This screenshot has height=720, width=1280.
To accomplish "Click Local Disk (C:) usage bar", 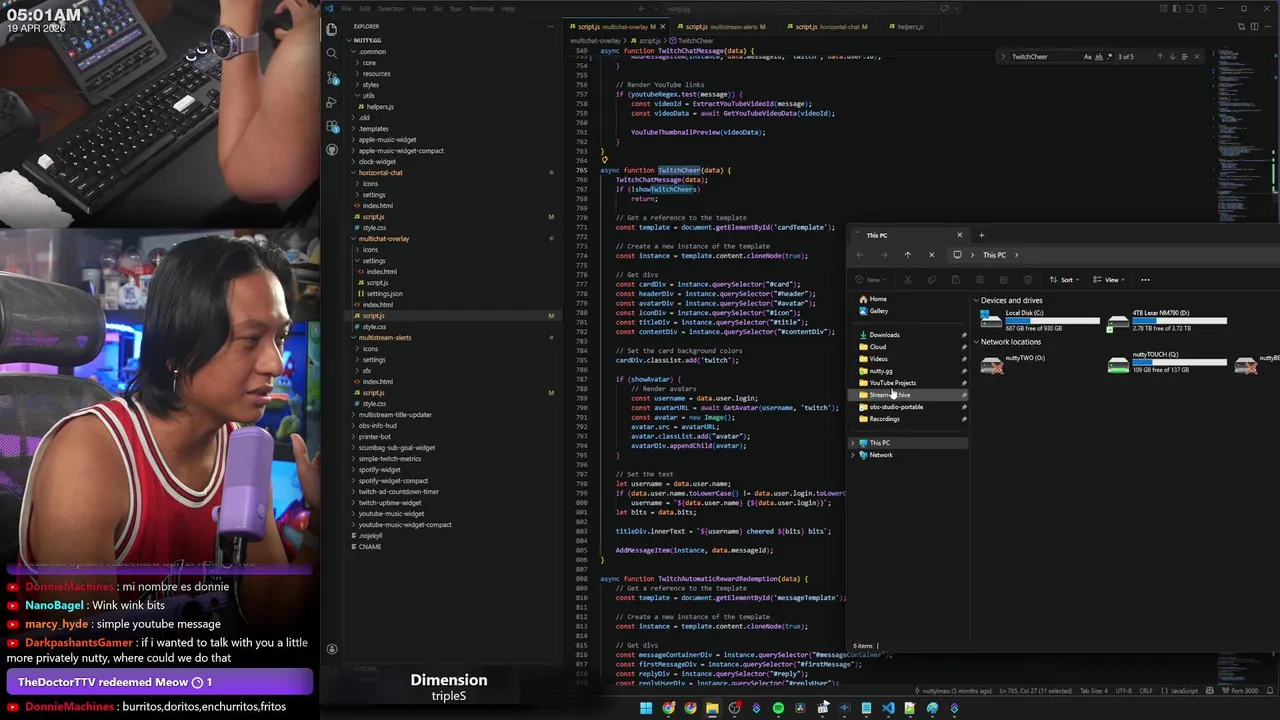I will click(1052, 321).
